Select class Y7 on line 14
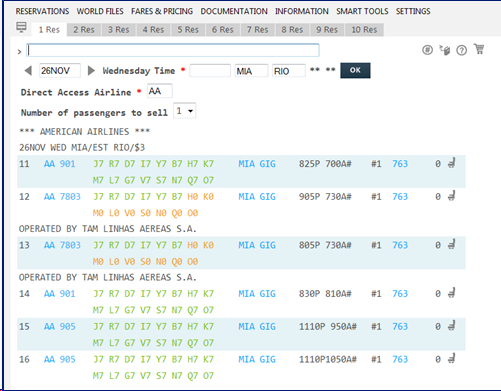The width and height of the screenshot is (501, 391). click(161, 294)
